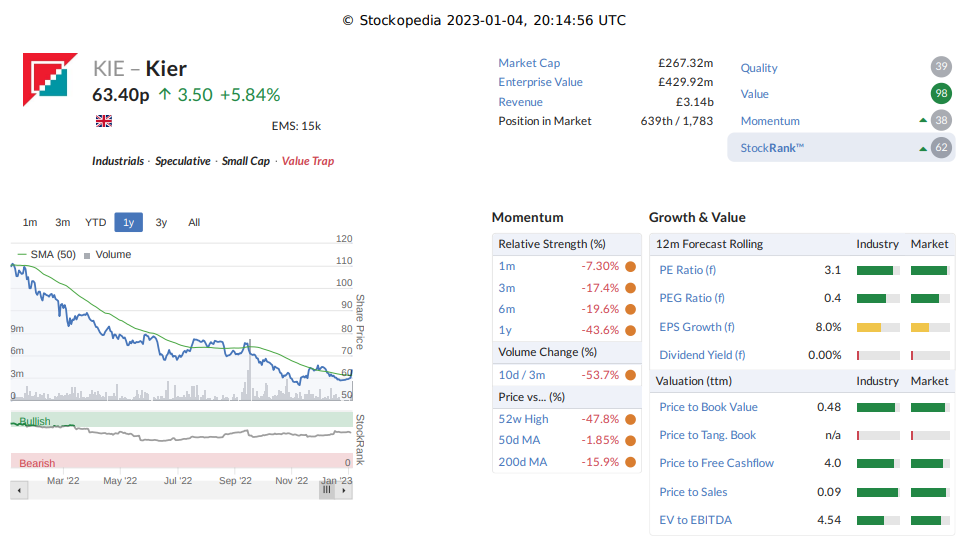Click the Bearish zone of StockRank chart

(x=182, y=461)
